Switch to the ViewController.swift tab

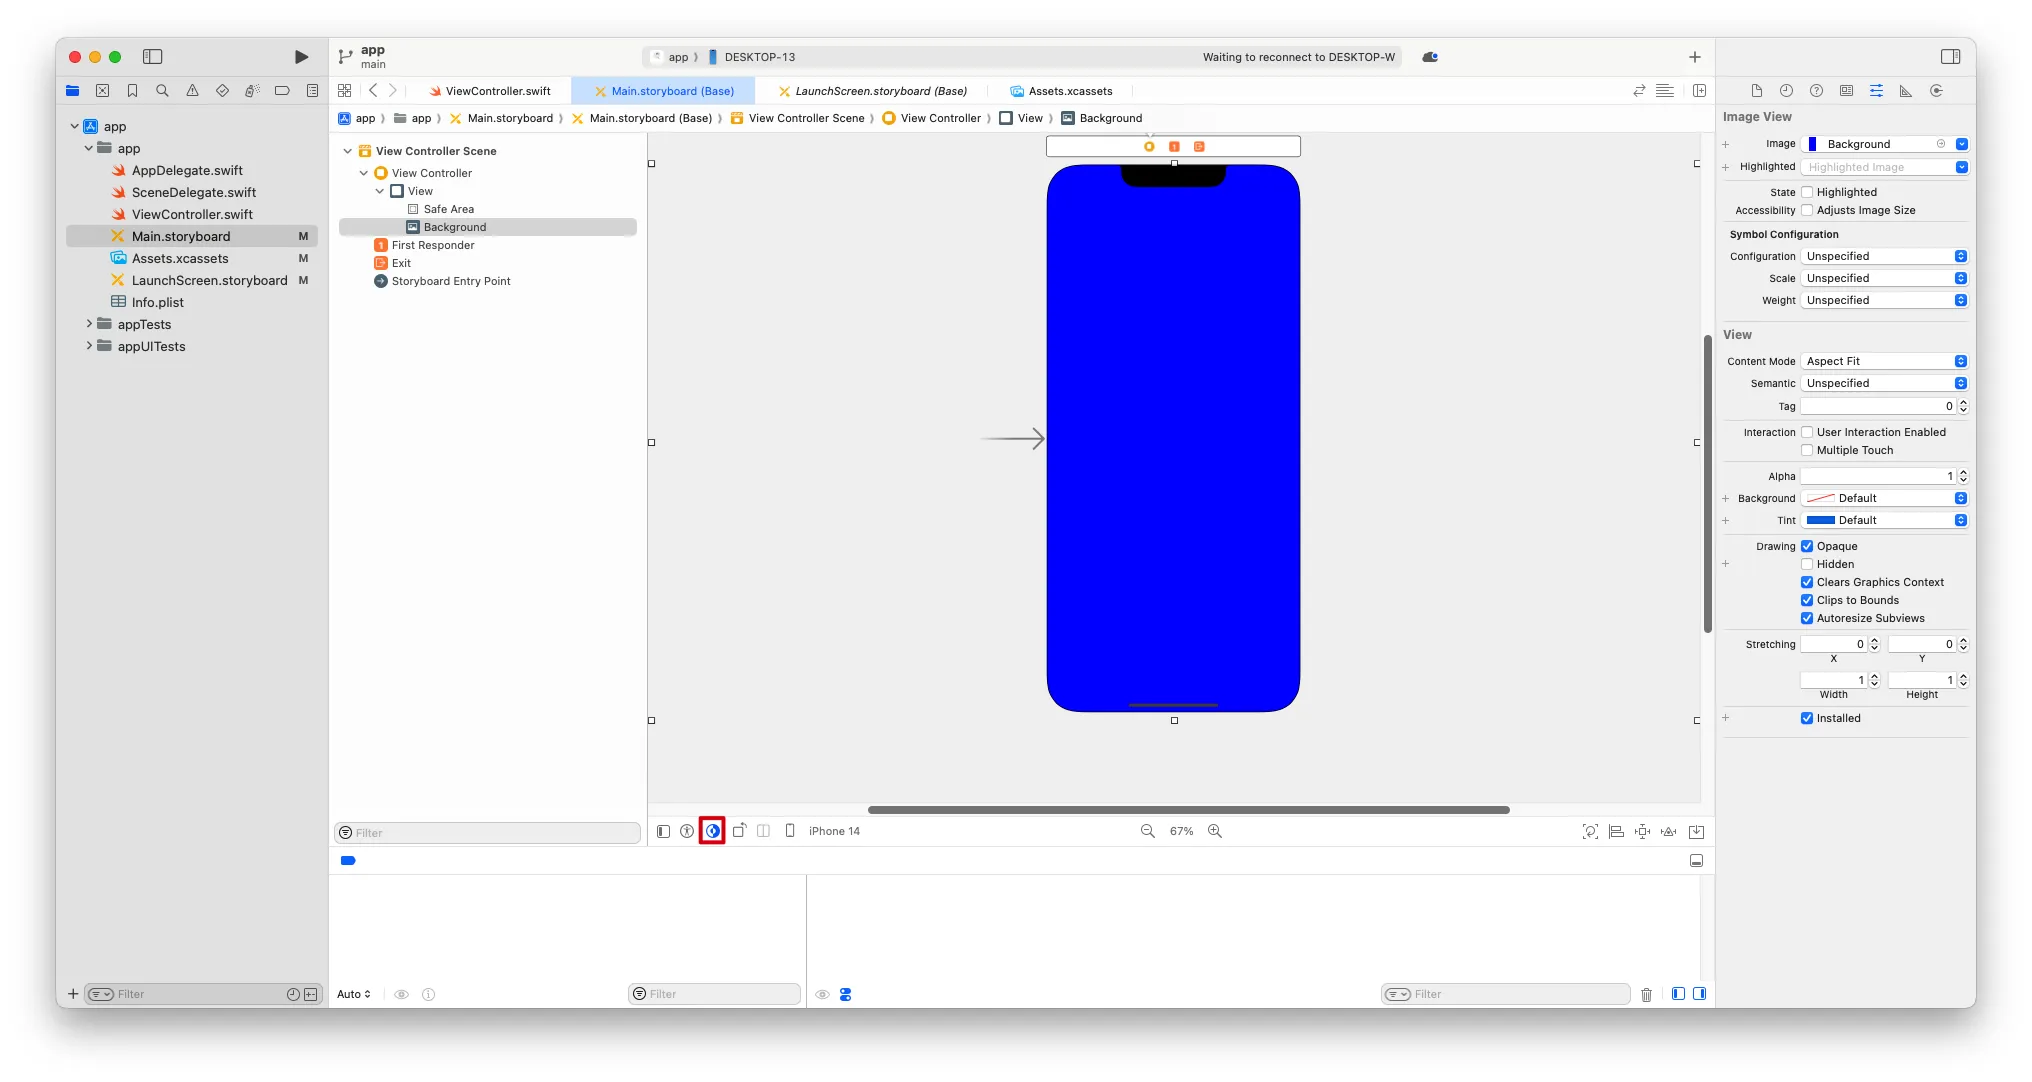[x=490, y=91]
